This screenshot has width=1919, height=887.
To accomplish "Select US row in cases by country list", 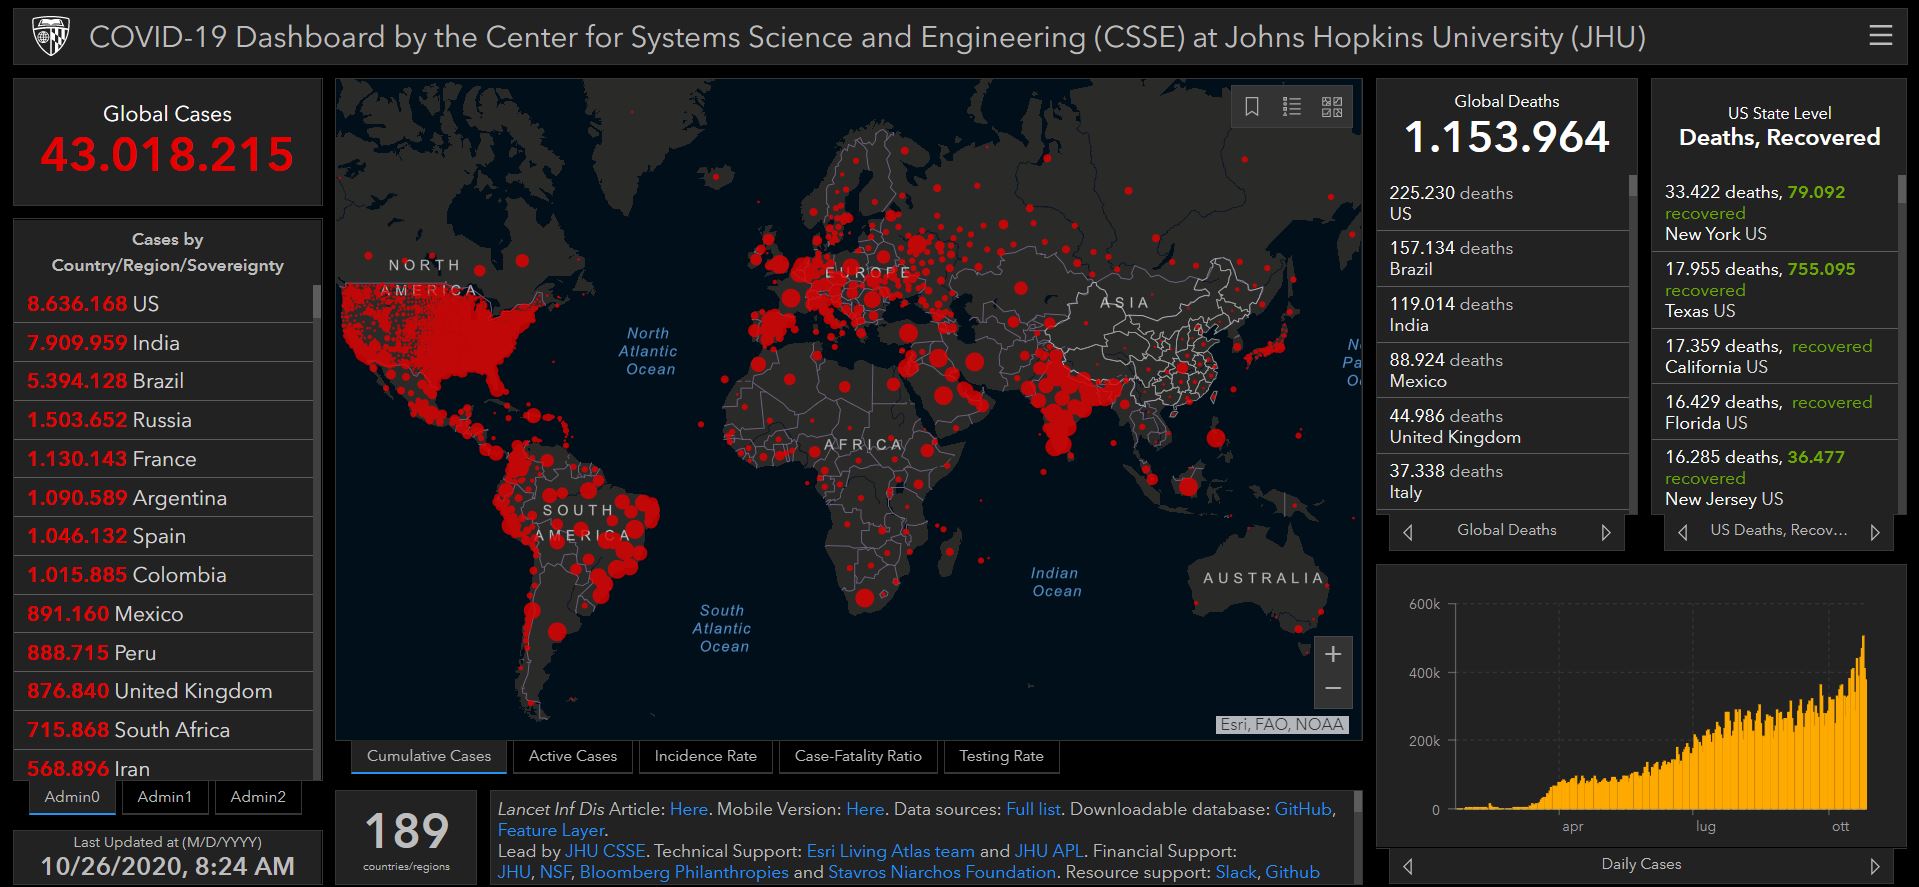I will [163, 304].
